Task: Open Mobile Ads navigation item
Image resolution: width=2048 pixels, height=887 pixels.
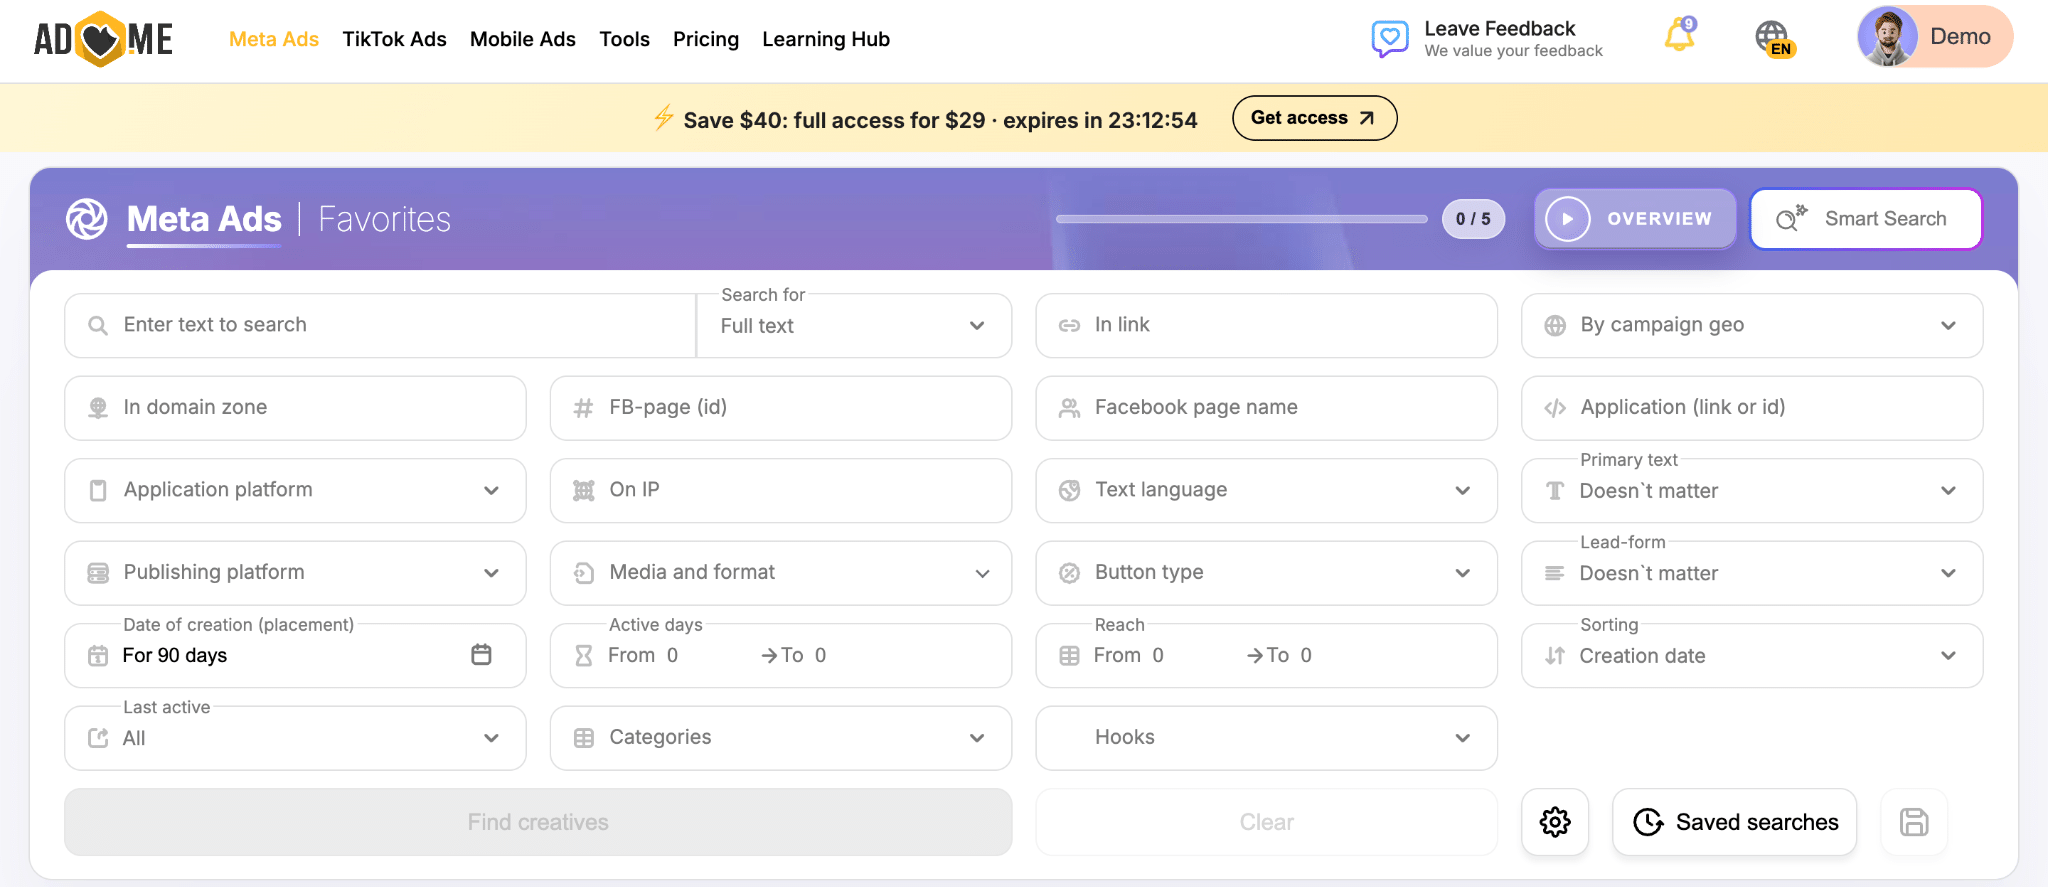Action: [523, 39]
